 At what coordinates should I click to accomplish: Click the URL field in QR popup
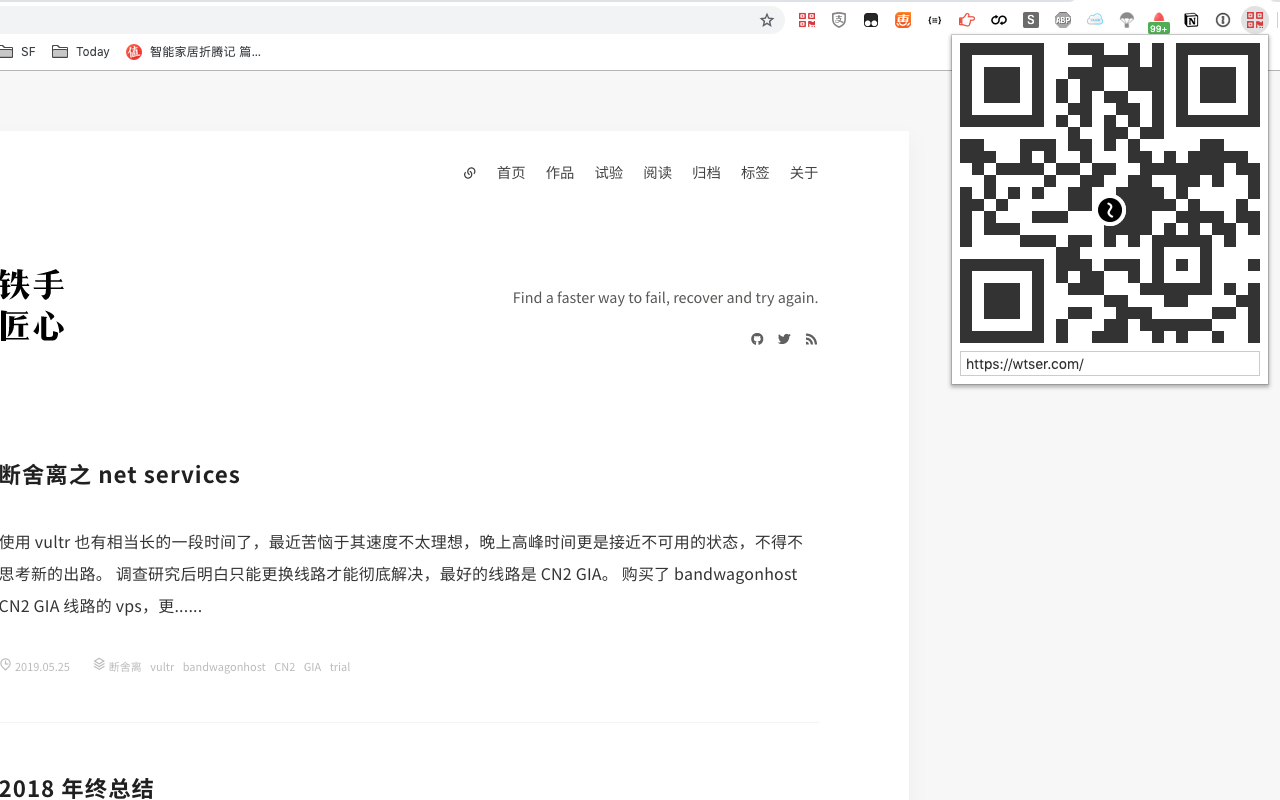(x=1110, y=364)
